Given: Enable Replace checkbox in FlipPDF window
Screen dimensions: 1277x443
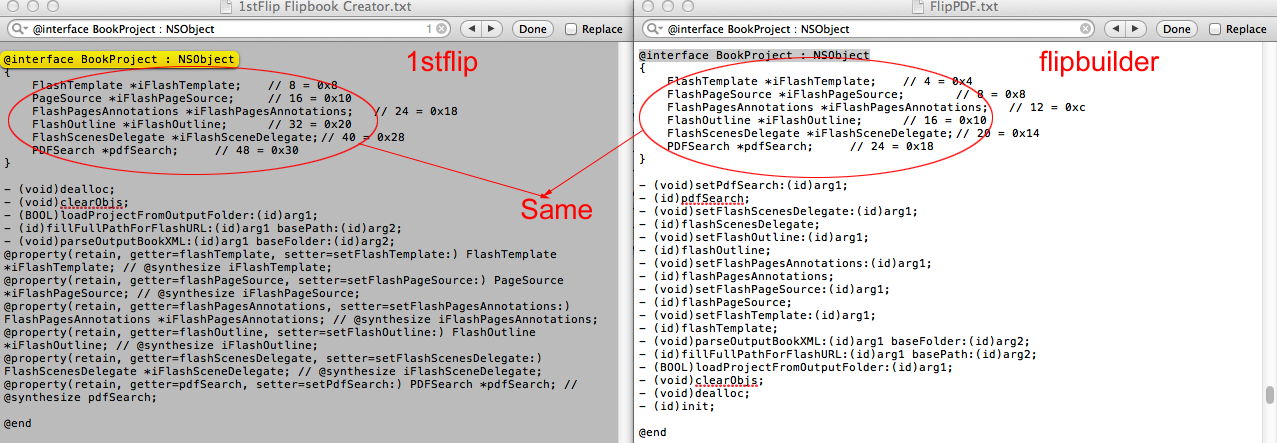Looking at the screenshot, I should tap(1214, 30).
